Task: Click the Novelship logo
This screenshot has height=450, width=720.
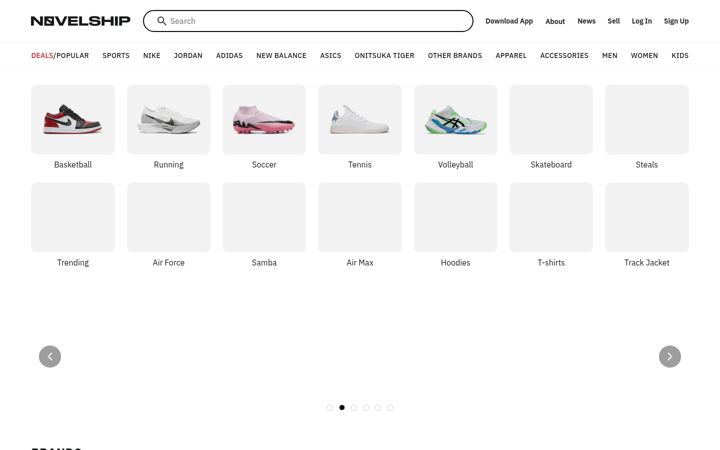Action: 80,21
